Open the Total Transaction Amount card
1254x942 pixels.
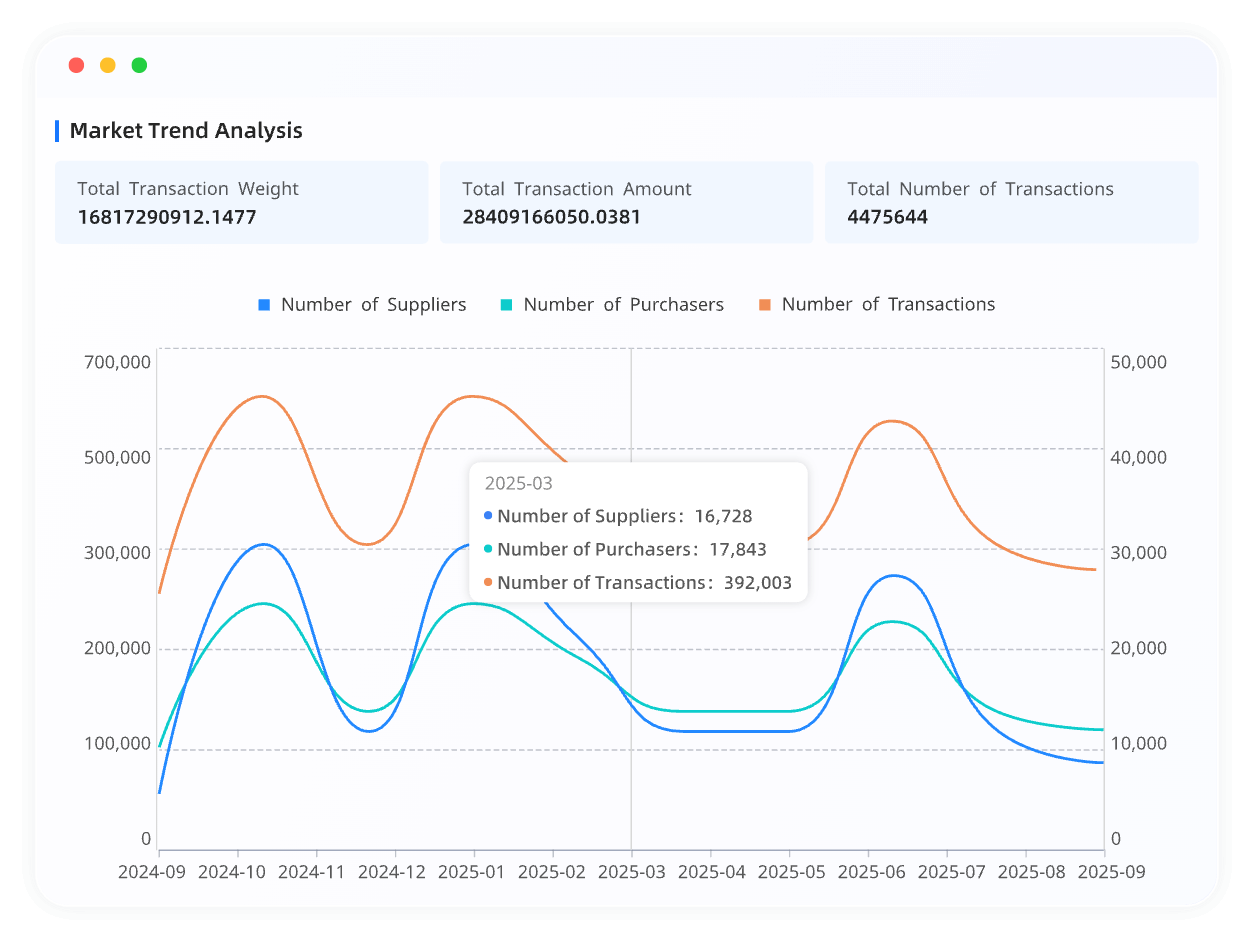click(626, 202)
